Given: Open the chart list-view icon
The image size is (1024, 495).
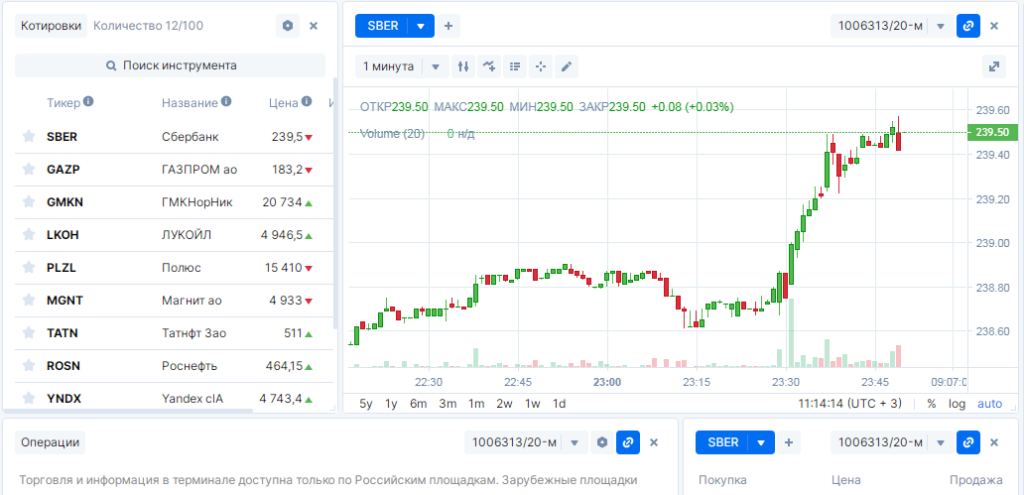Looking at the screenshot, I should point(515,67).
